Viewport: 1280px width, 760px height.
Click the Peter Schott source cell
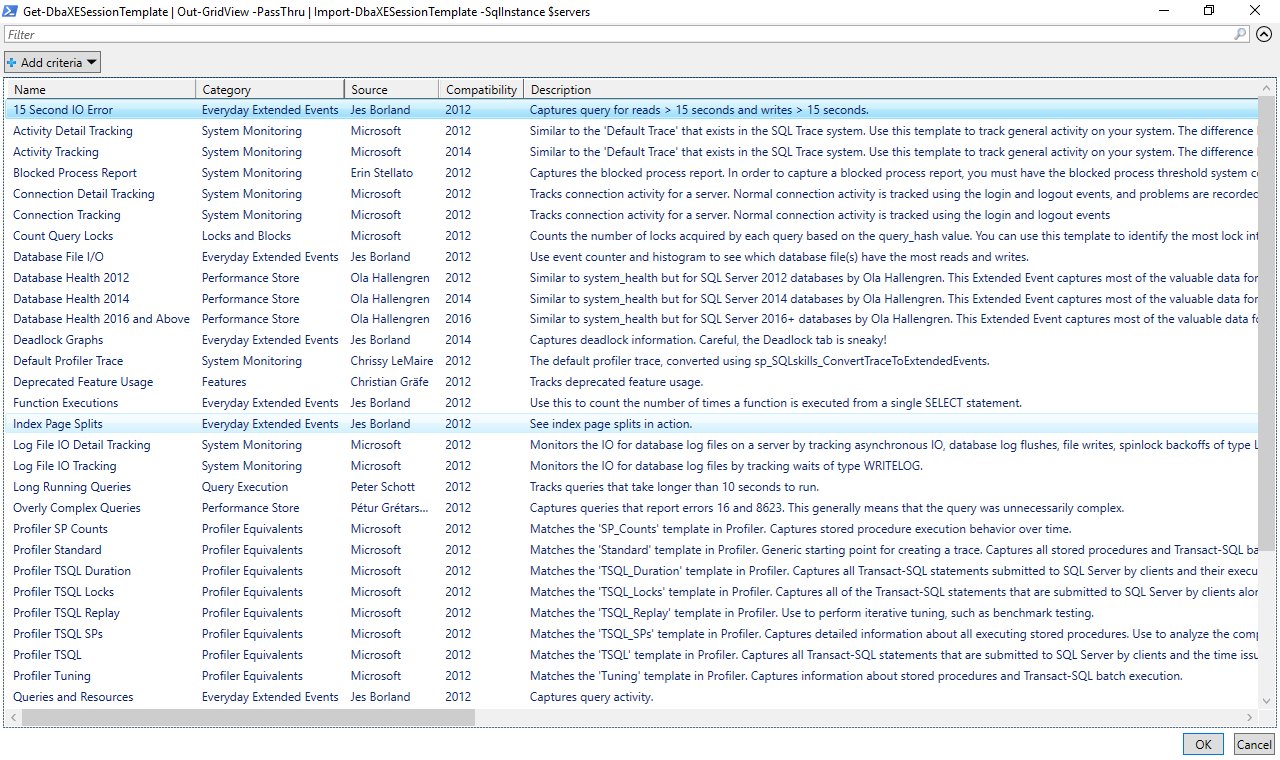(x=383, y=487)
